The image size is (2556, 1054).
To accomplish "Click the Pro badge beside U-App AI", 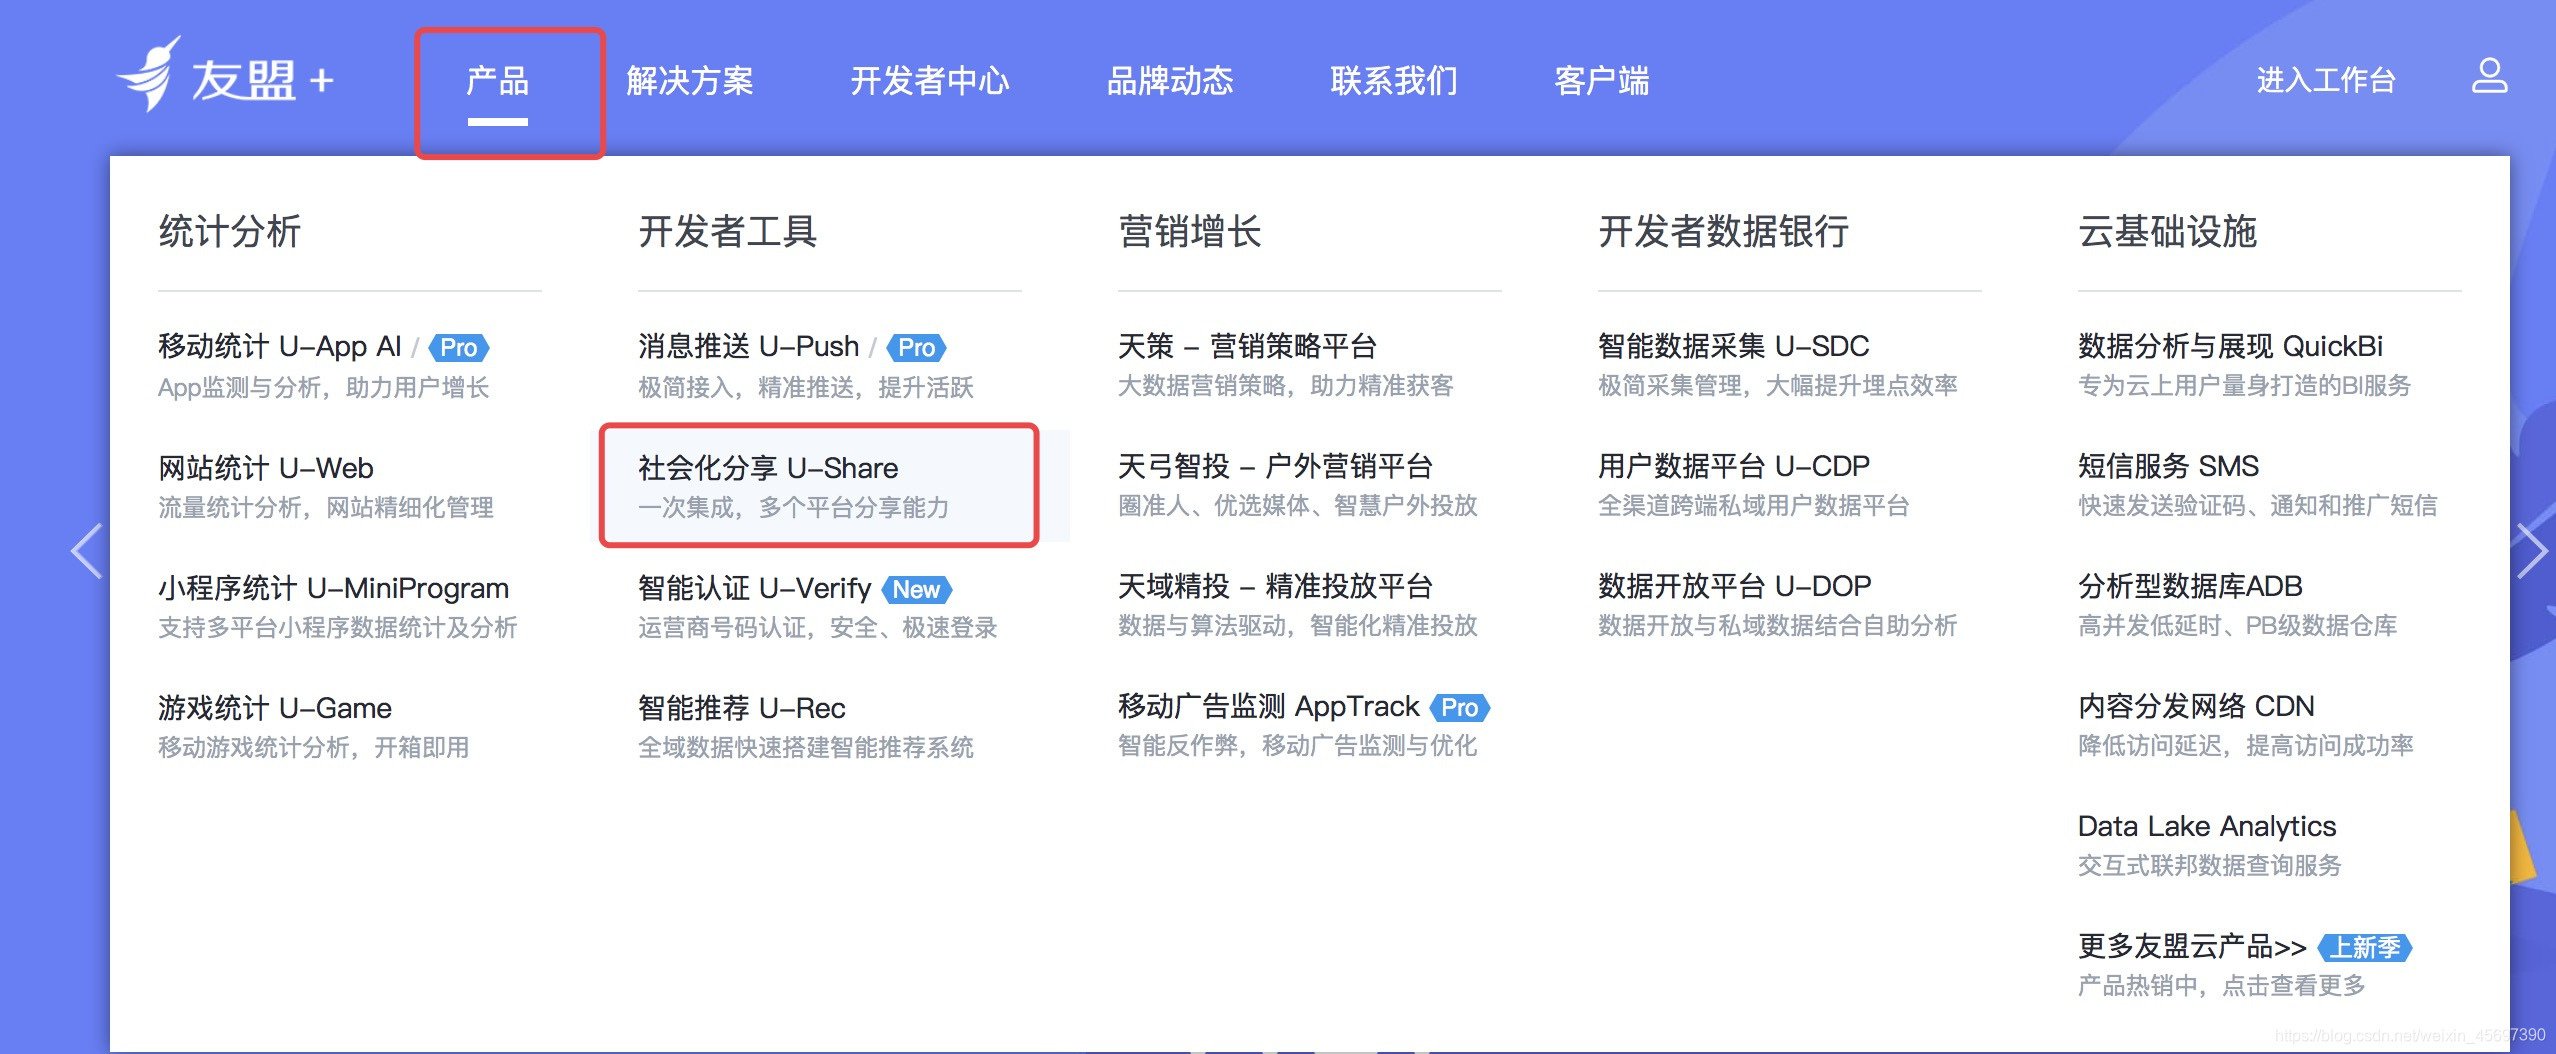I will [459, 347].
